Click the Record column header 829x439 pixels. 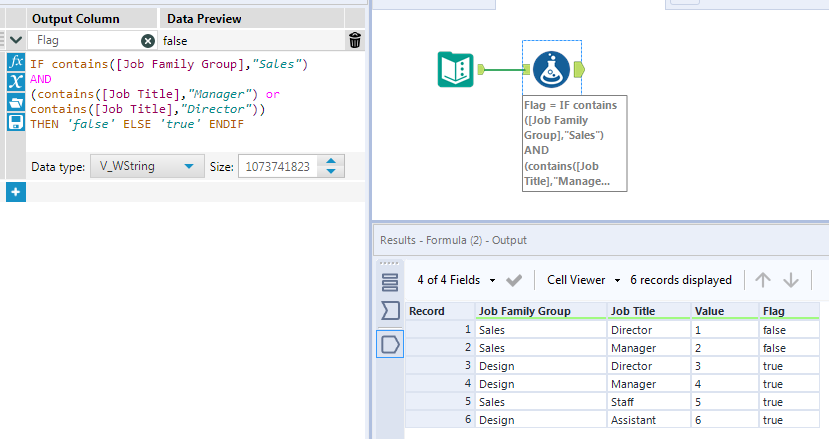pyautogui.click(x=440, y=311)
